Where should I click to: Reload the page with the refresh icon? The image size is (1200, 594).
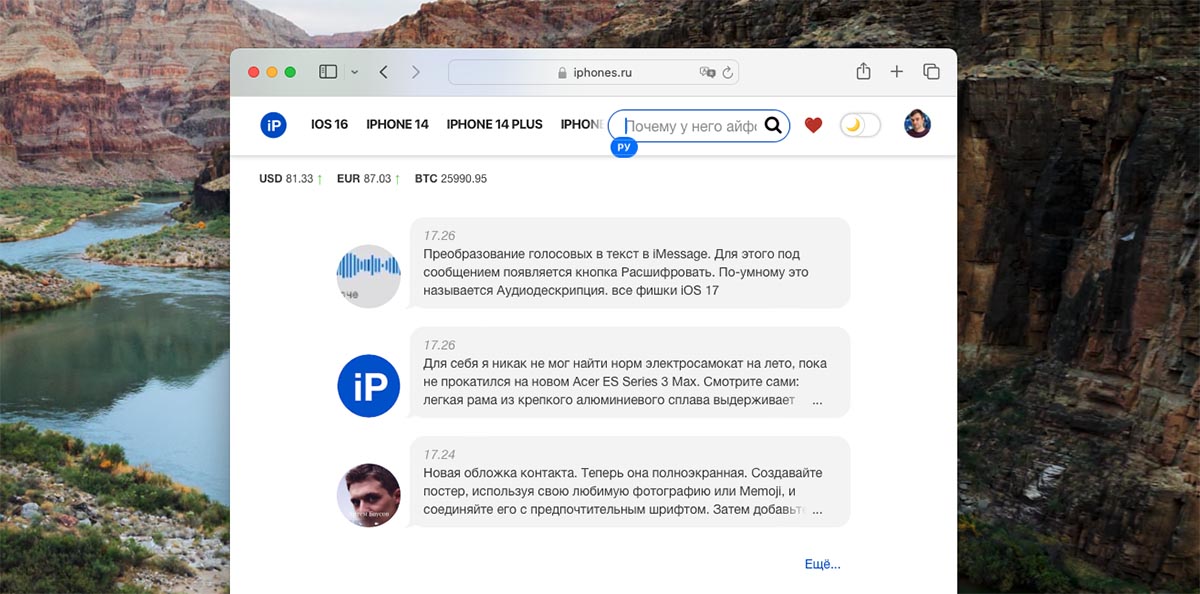(727, 72)
